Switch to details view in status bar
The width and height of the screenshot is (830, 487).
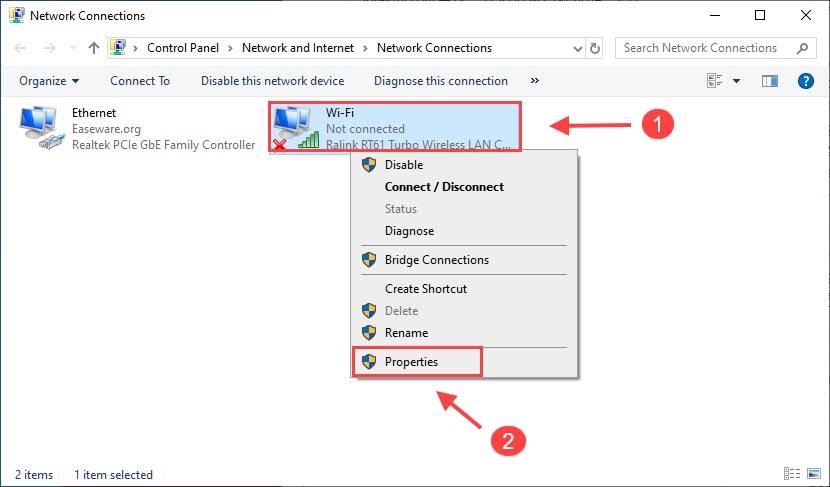click(792, 475)
